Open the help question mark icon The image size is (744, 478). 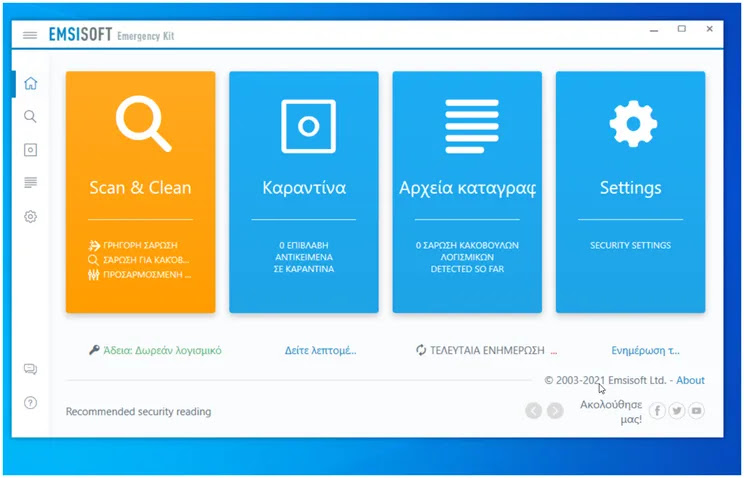click(x=30, y=403)
